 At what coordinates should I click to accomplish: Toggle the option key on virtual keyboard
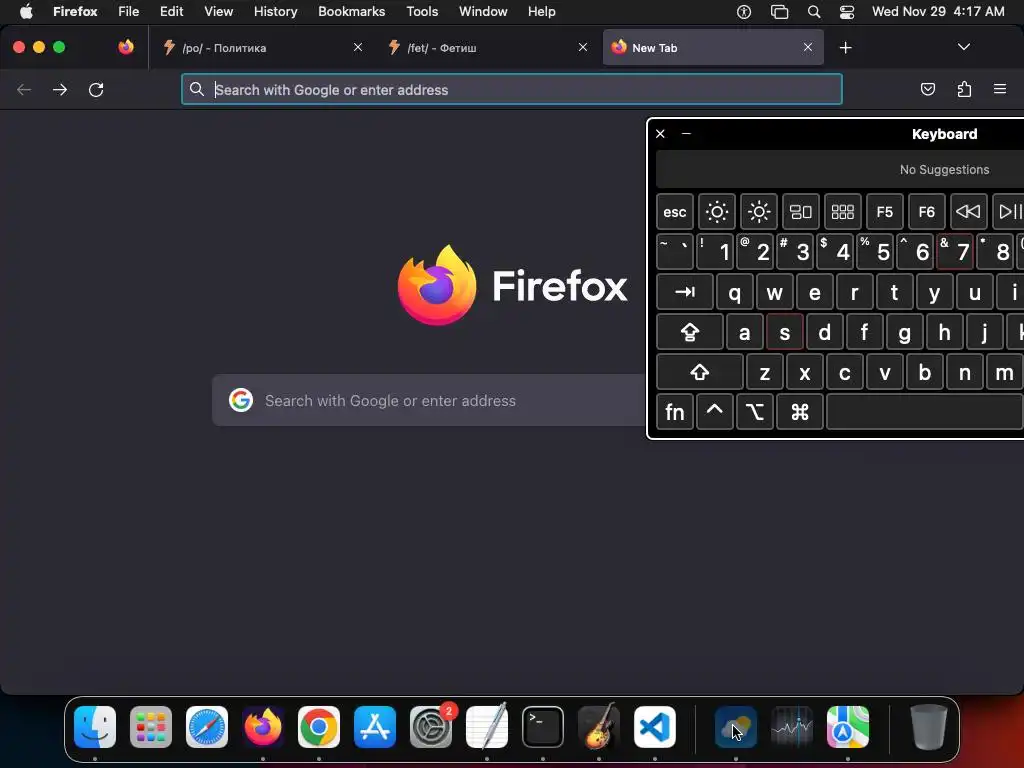click(754, 412)
